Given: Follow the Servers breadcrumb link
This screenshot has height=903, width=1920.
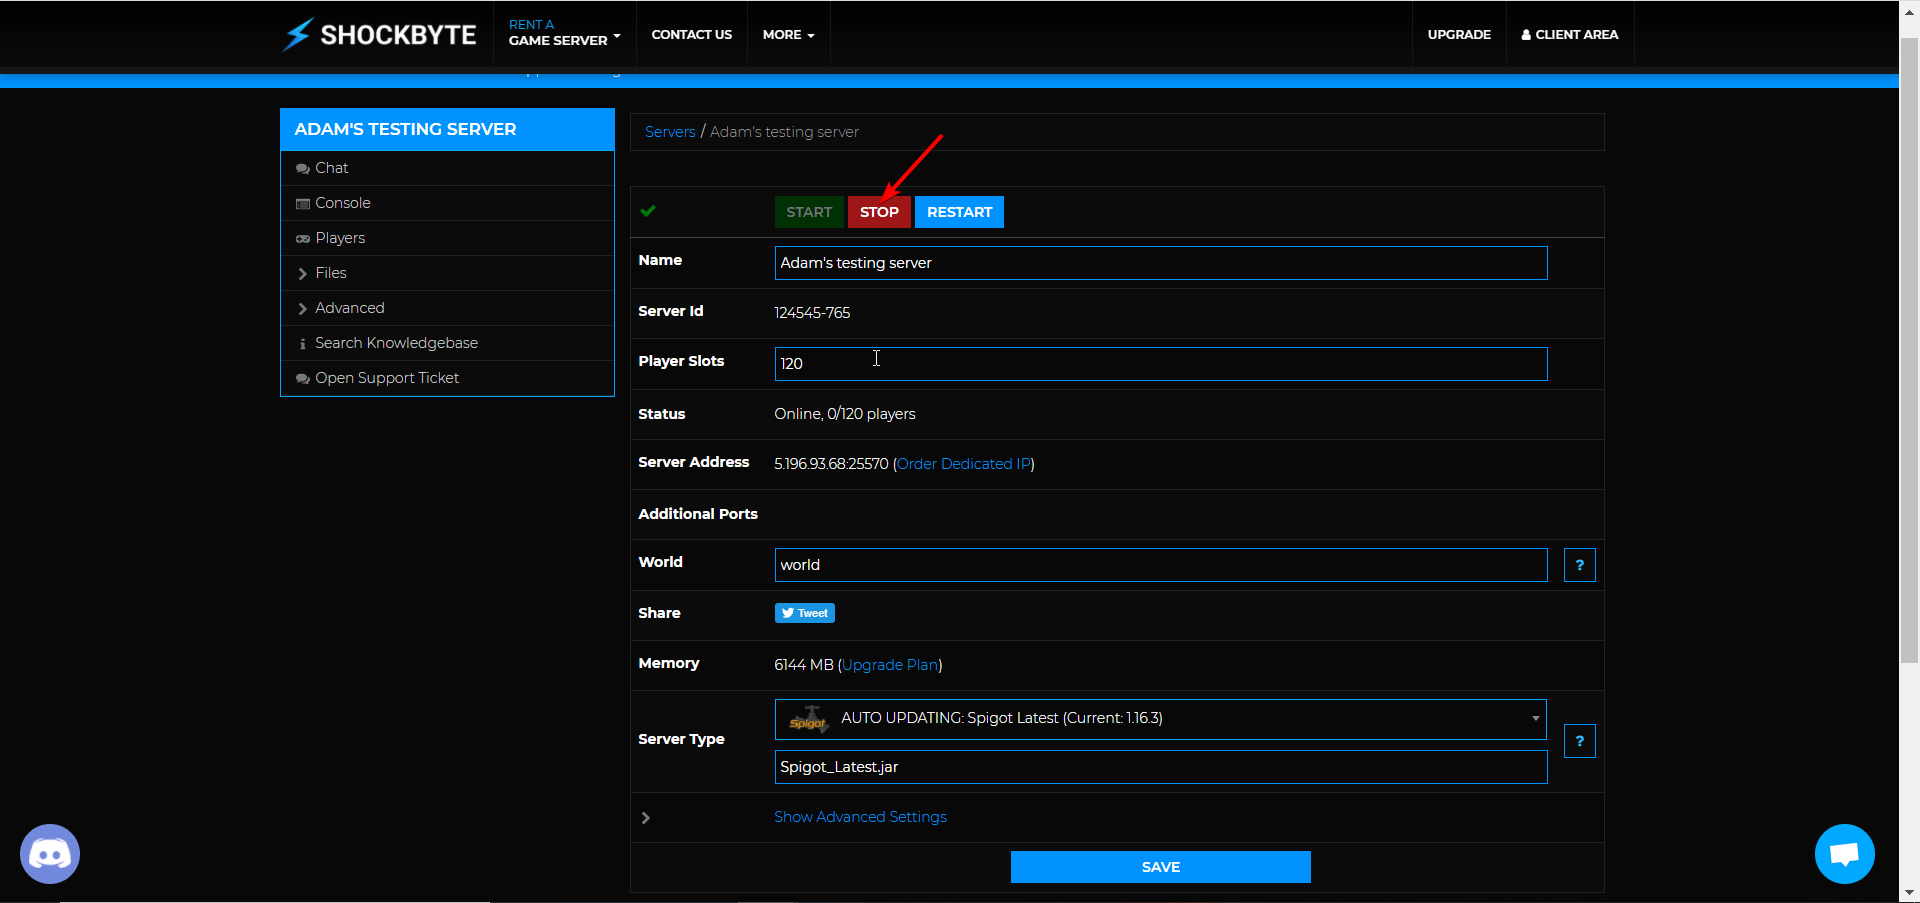Looking at the screenshot, I should [670, 132].
